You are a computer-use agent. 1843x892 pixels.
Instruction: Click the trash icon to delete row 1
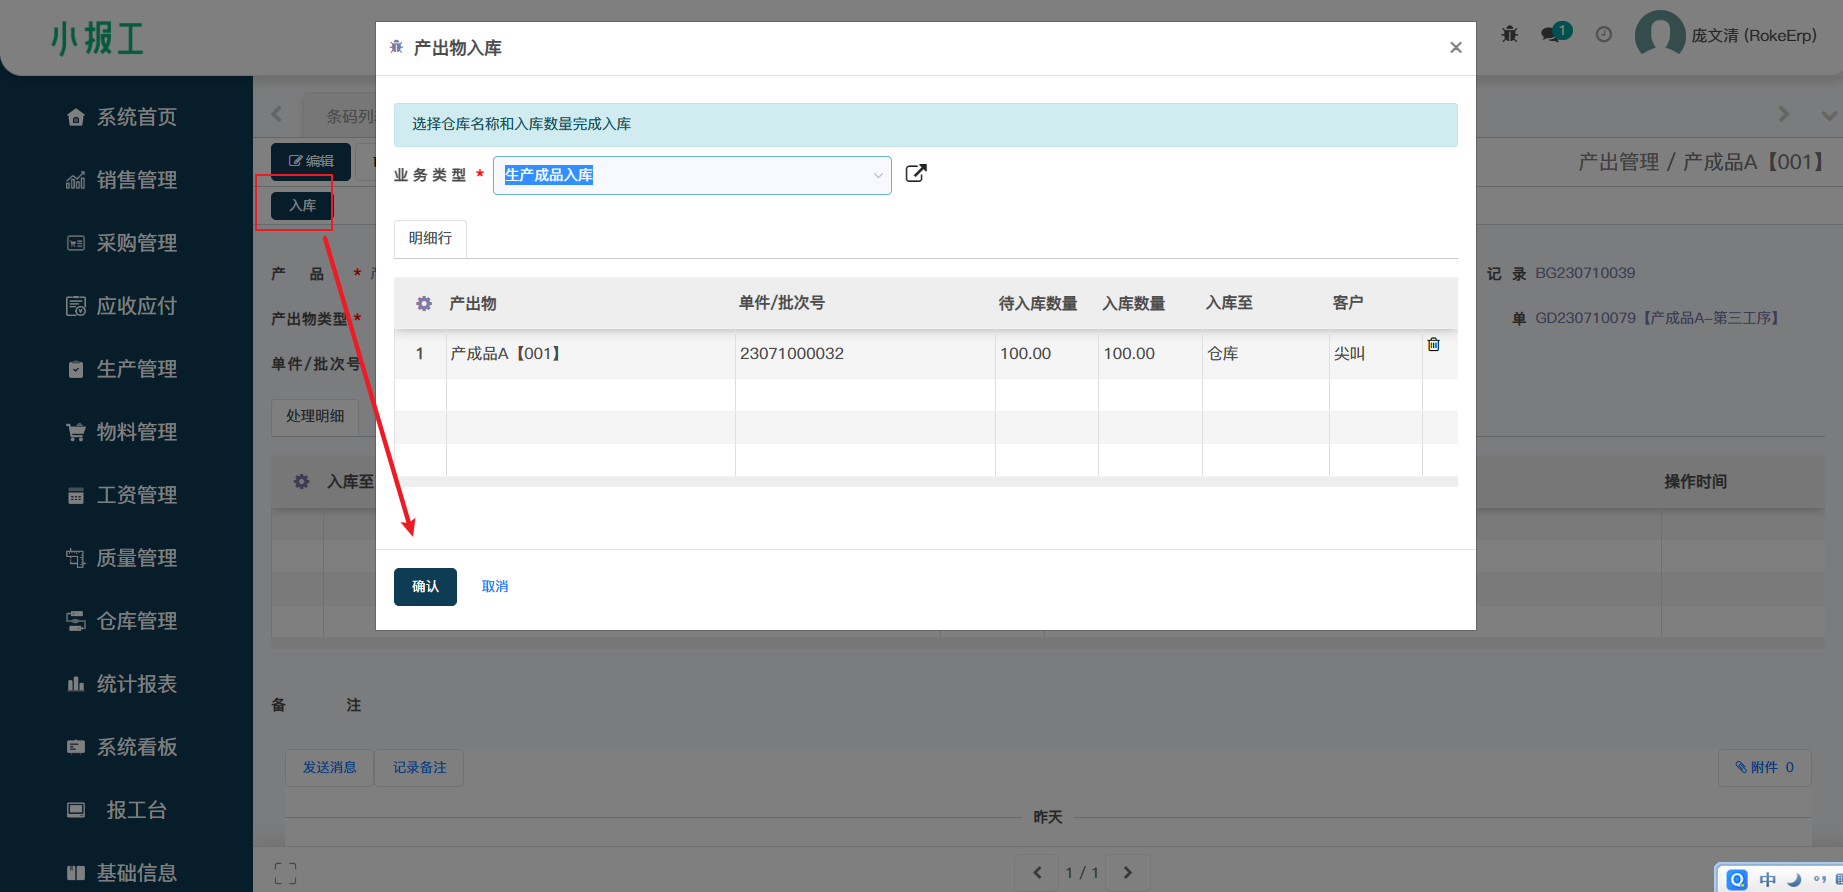[x=1433, y=344]
